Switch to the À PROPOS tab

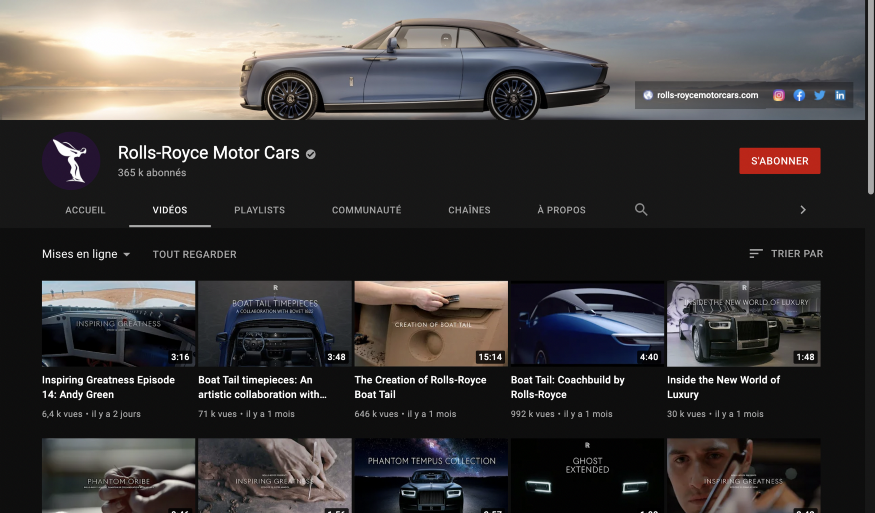561,210
